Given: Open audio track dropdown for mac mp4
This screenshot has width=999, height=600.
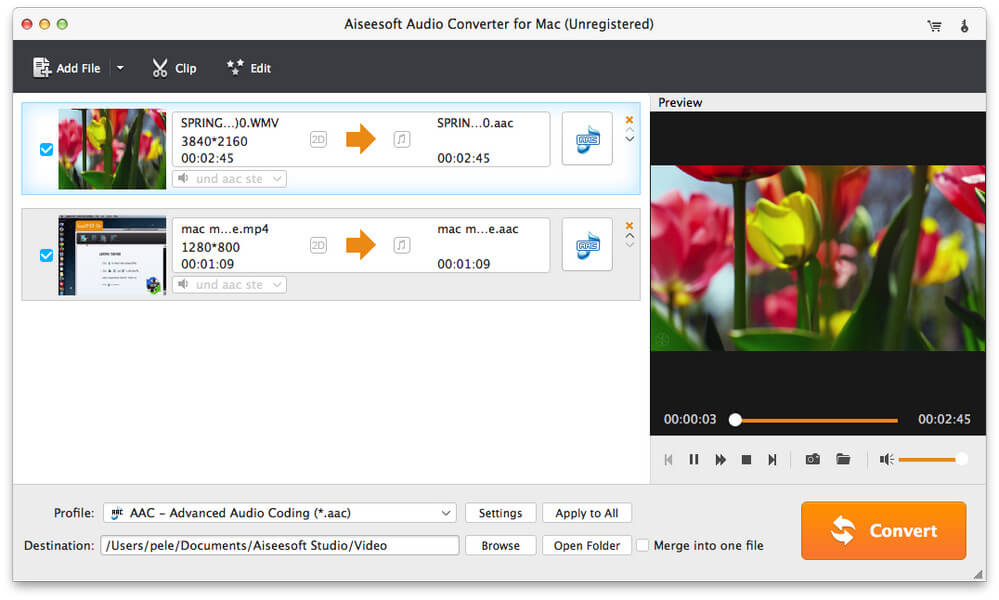Looking at the screenshot, I should point(229,285).
